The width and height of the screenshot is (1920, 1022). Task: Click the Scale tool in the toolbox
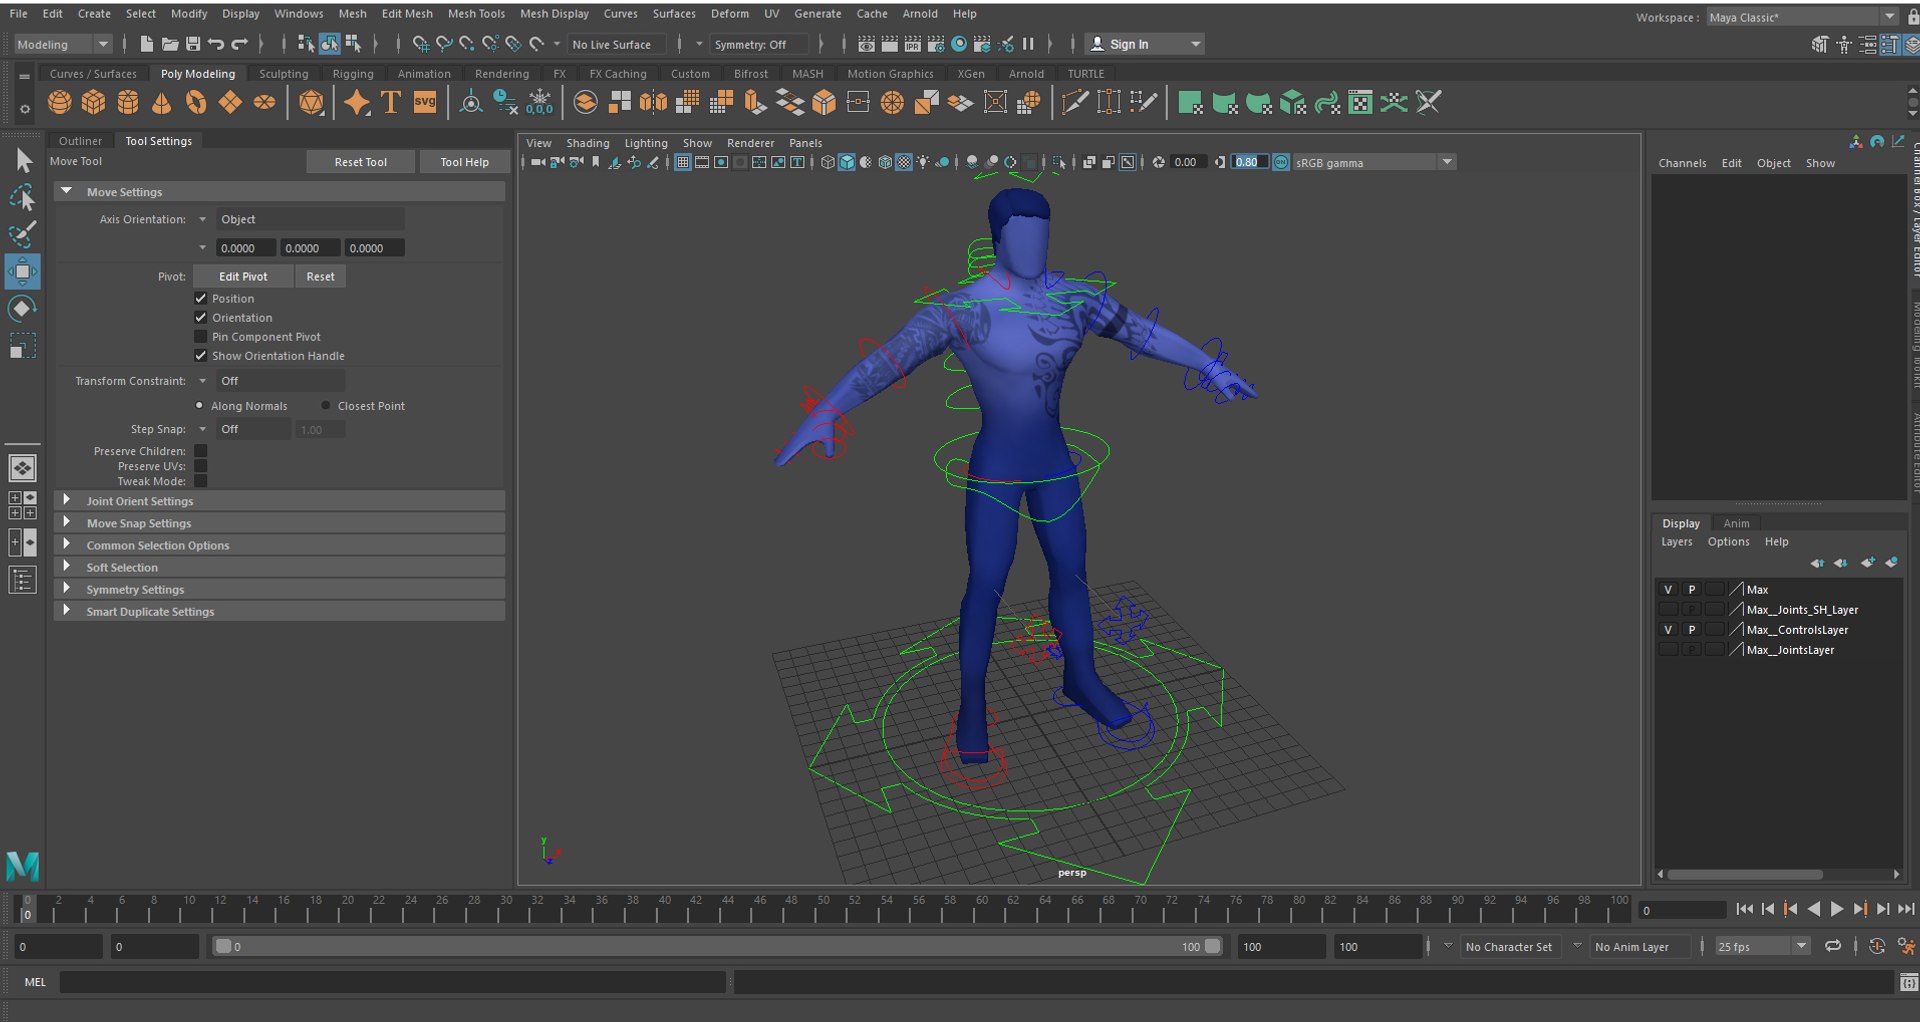coord(23,346)
